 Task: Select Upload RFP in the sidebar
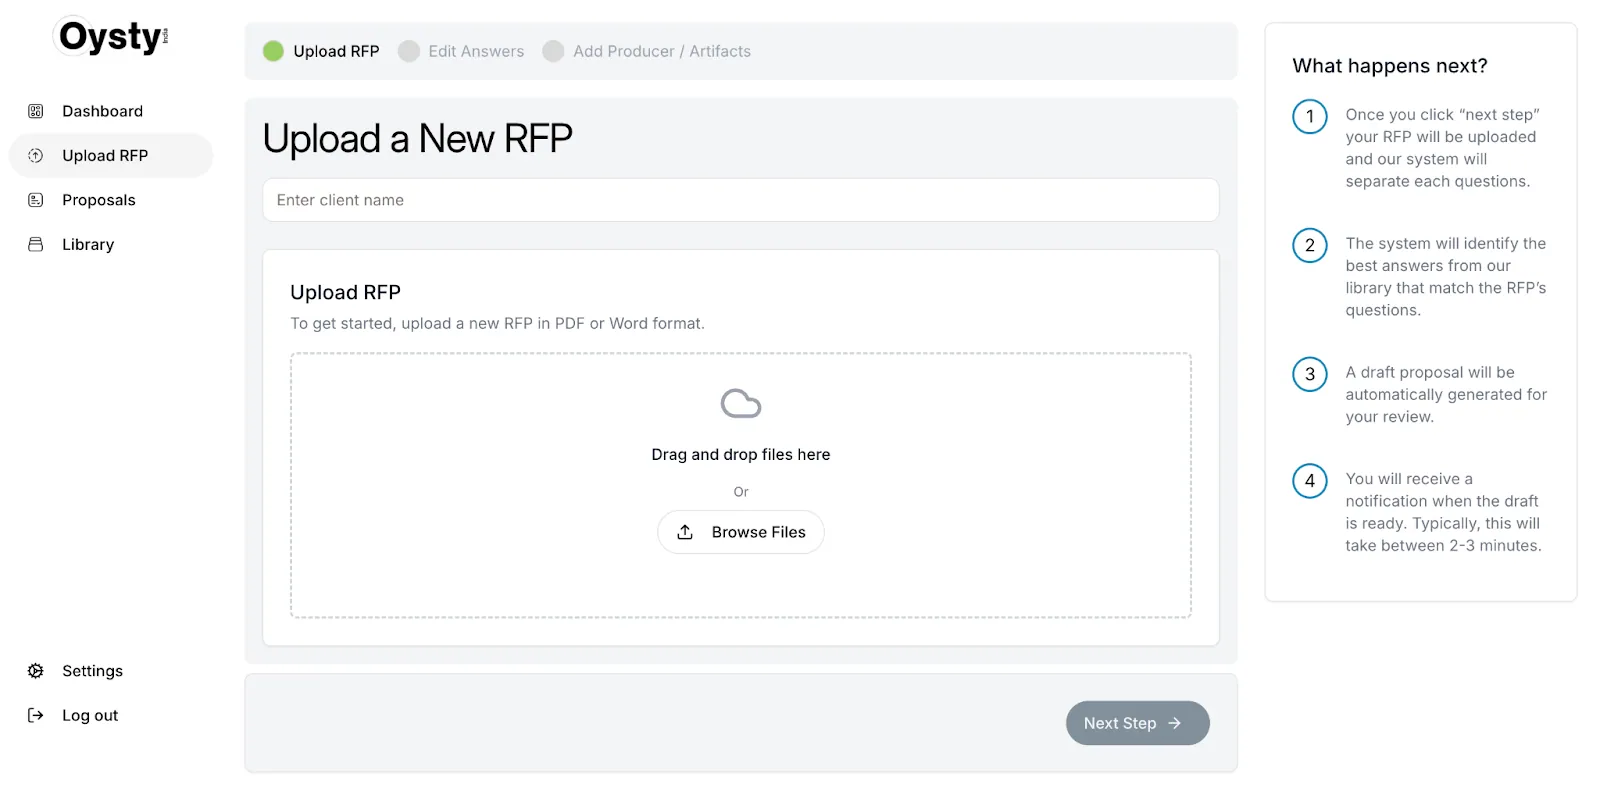coord(111,155)
